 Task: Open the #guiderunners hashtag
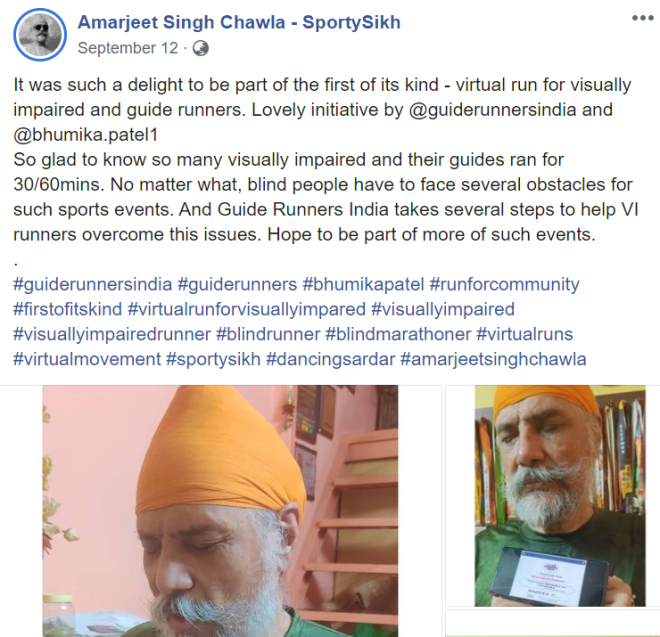click(x=237, y=284)
